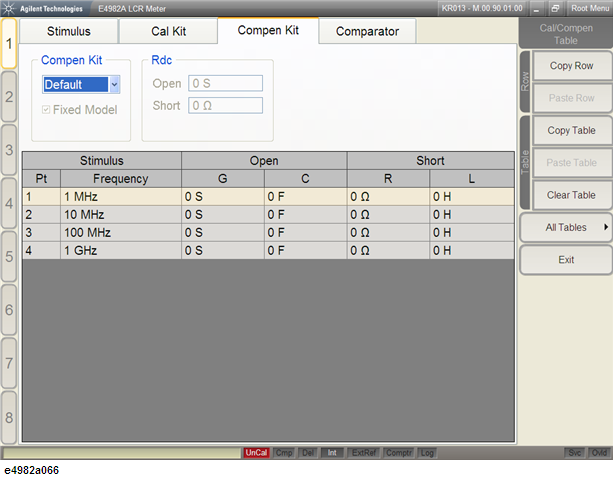Select table number 2 side tab
Viewport: 613px width, 478px height.
coord(9,97)
